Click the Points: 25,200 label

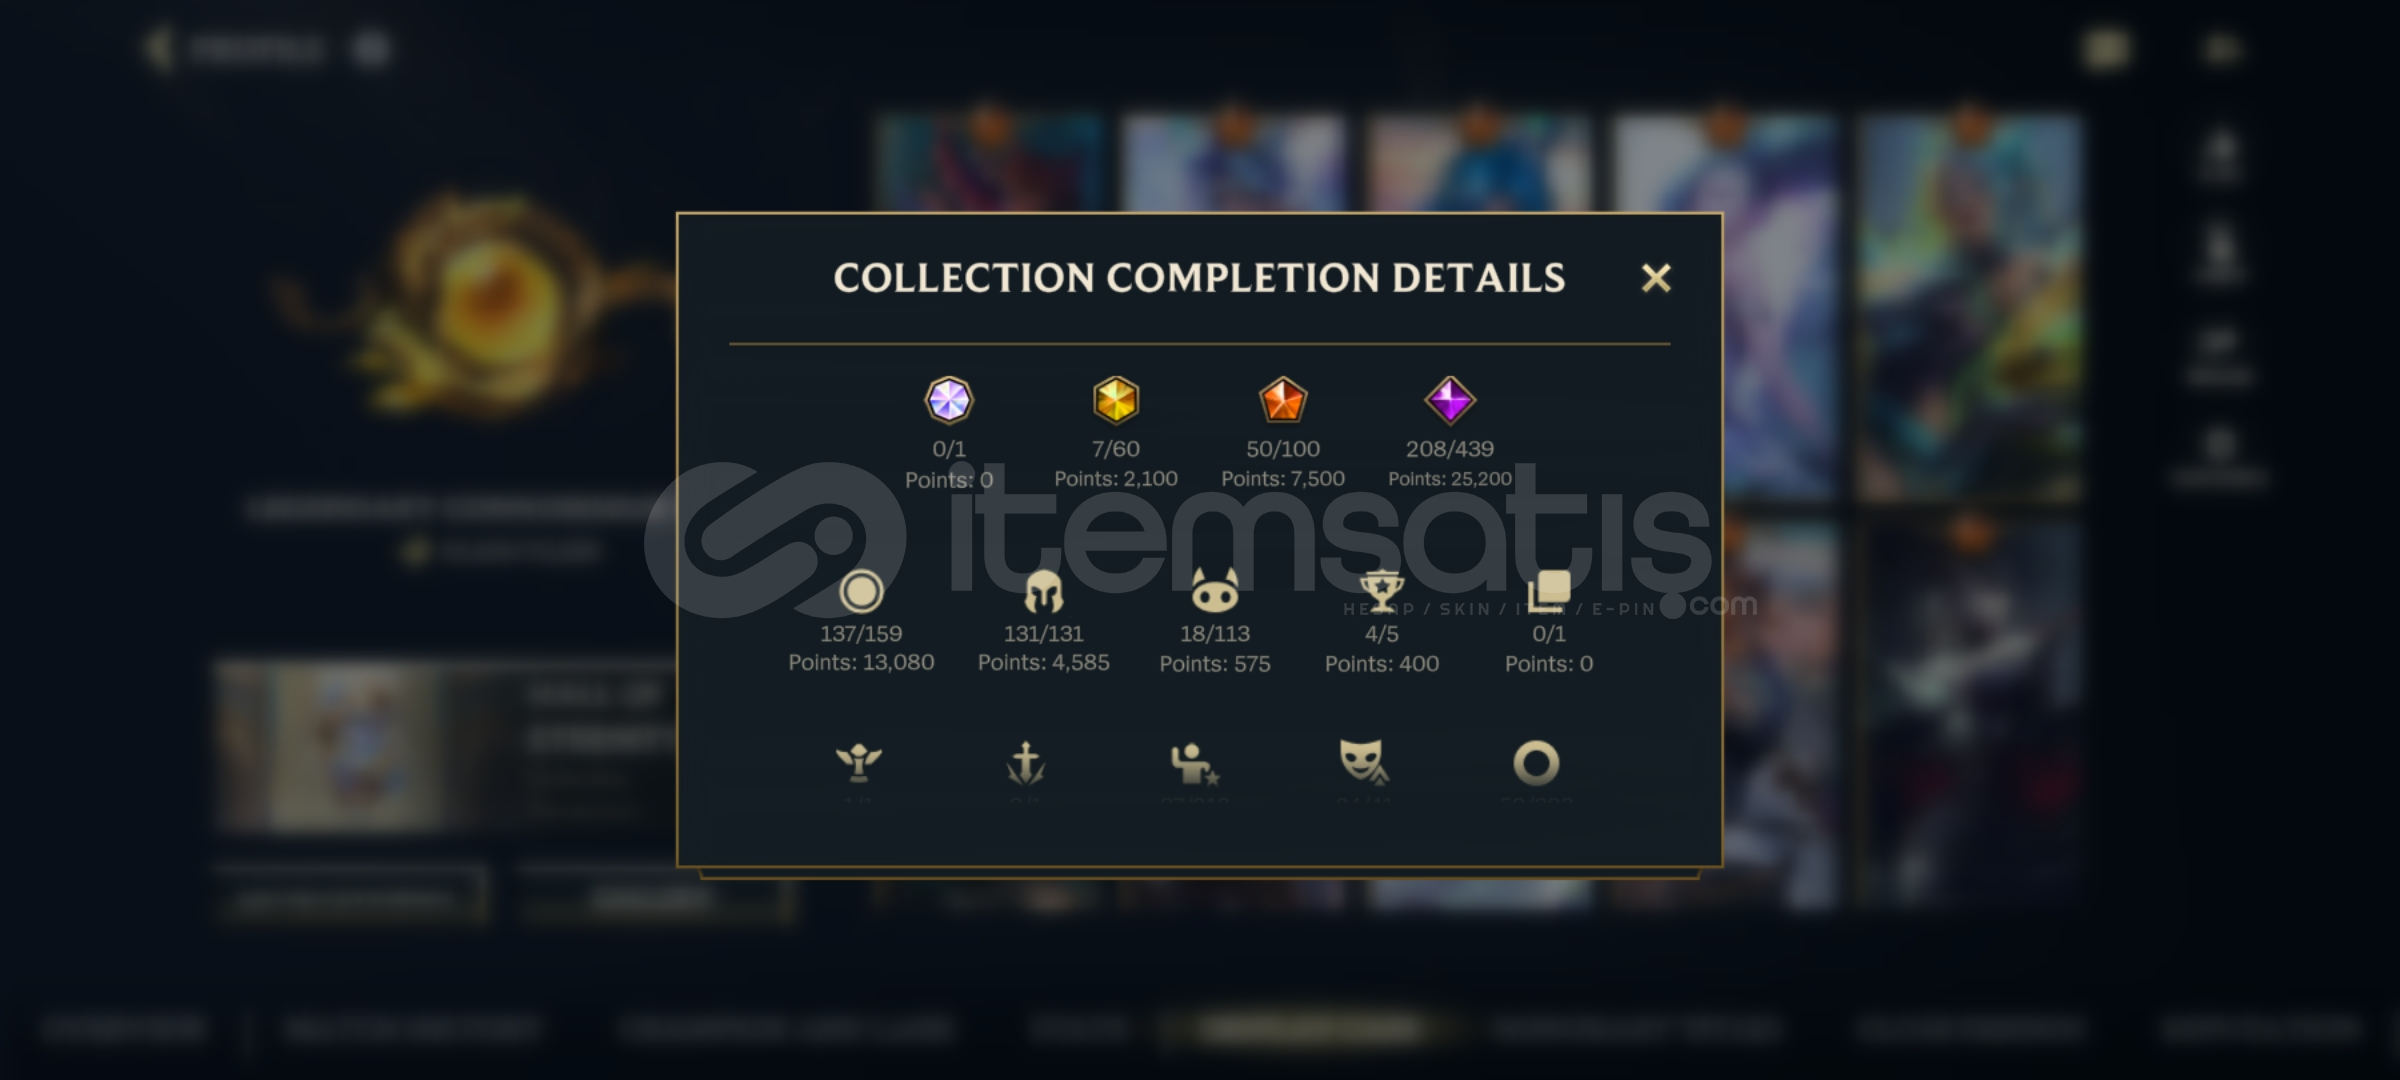(x=1450, y=479)
